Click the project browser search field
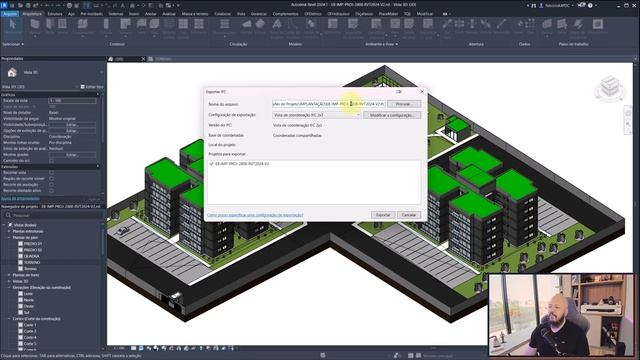Screen dimensions: 640x360 pyautogui.click(x=52, y=215)
